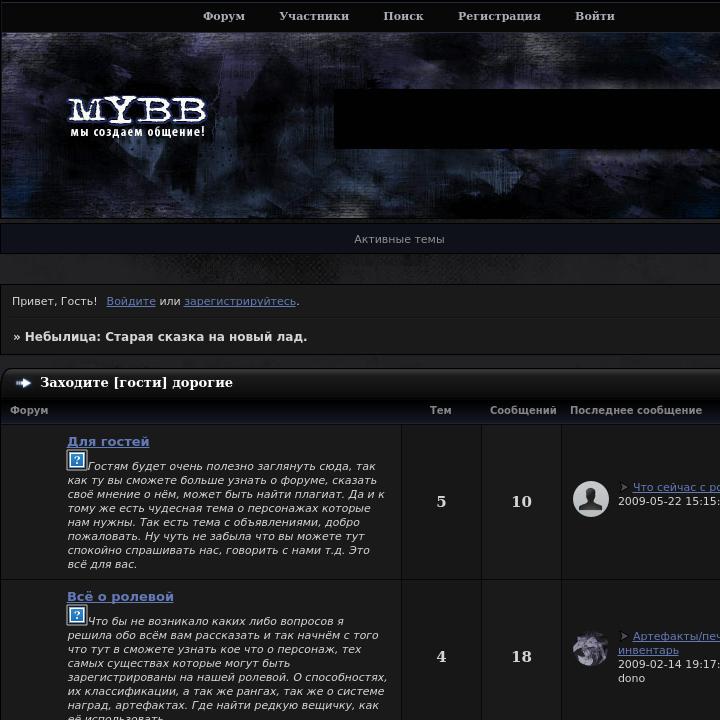720x720 pixels.
Task: Open the Войти menu item
Action: click(595, 16)
